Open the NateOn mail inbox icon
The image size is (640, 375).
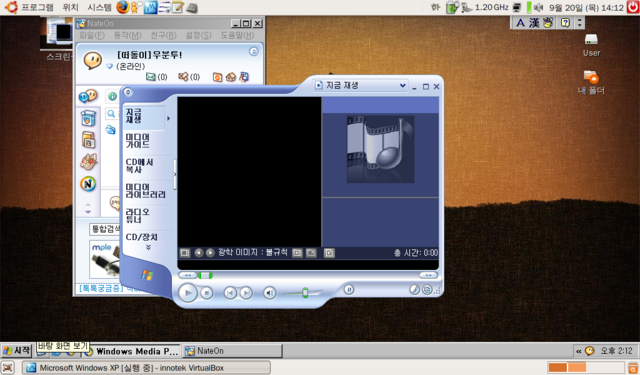tap(151, 77)
